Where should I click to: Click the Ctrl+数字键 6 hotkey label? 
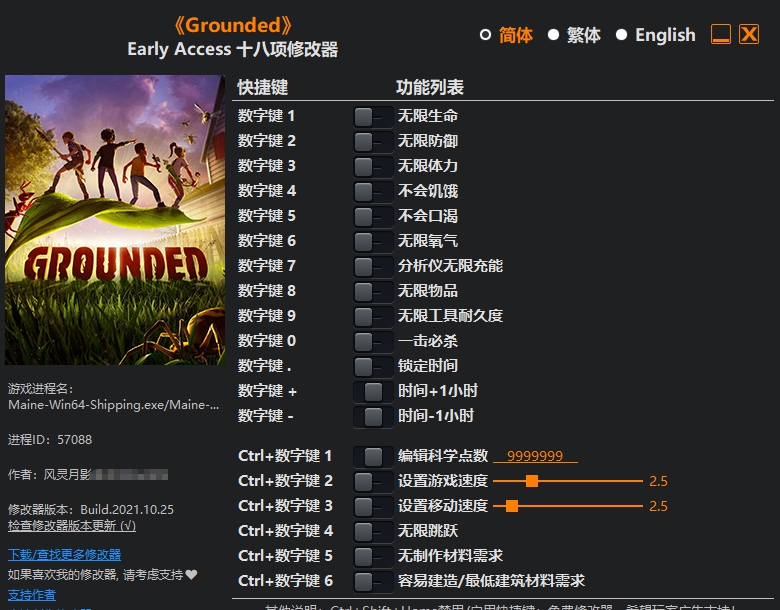click(285, 581)
